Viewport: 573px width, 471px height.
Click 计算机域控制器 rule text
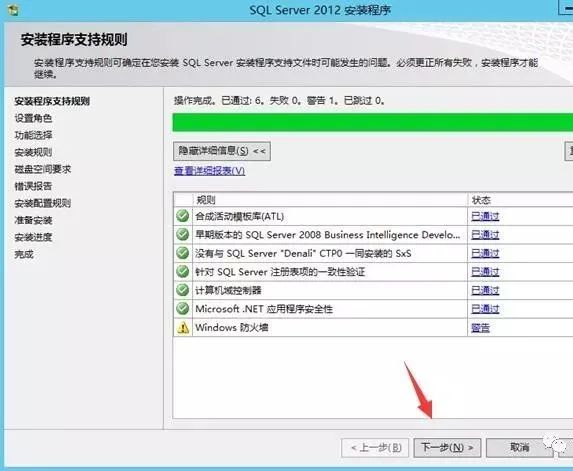click(x=228, y=290)
